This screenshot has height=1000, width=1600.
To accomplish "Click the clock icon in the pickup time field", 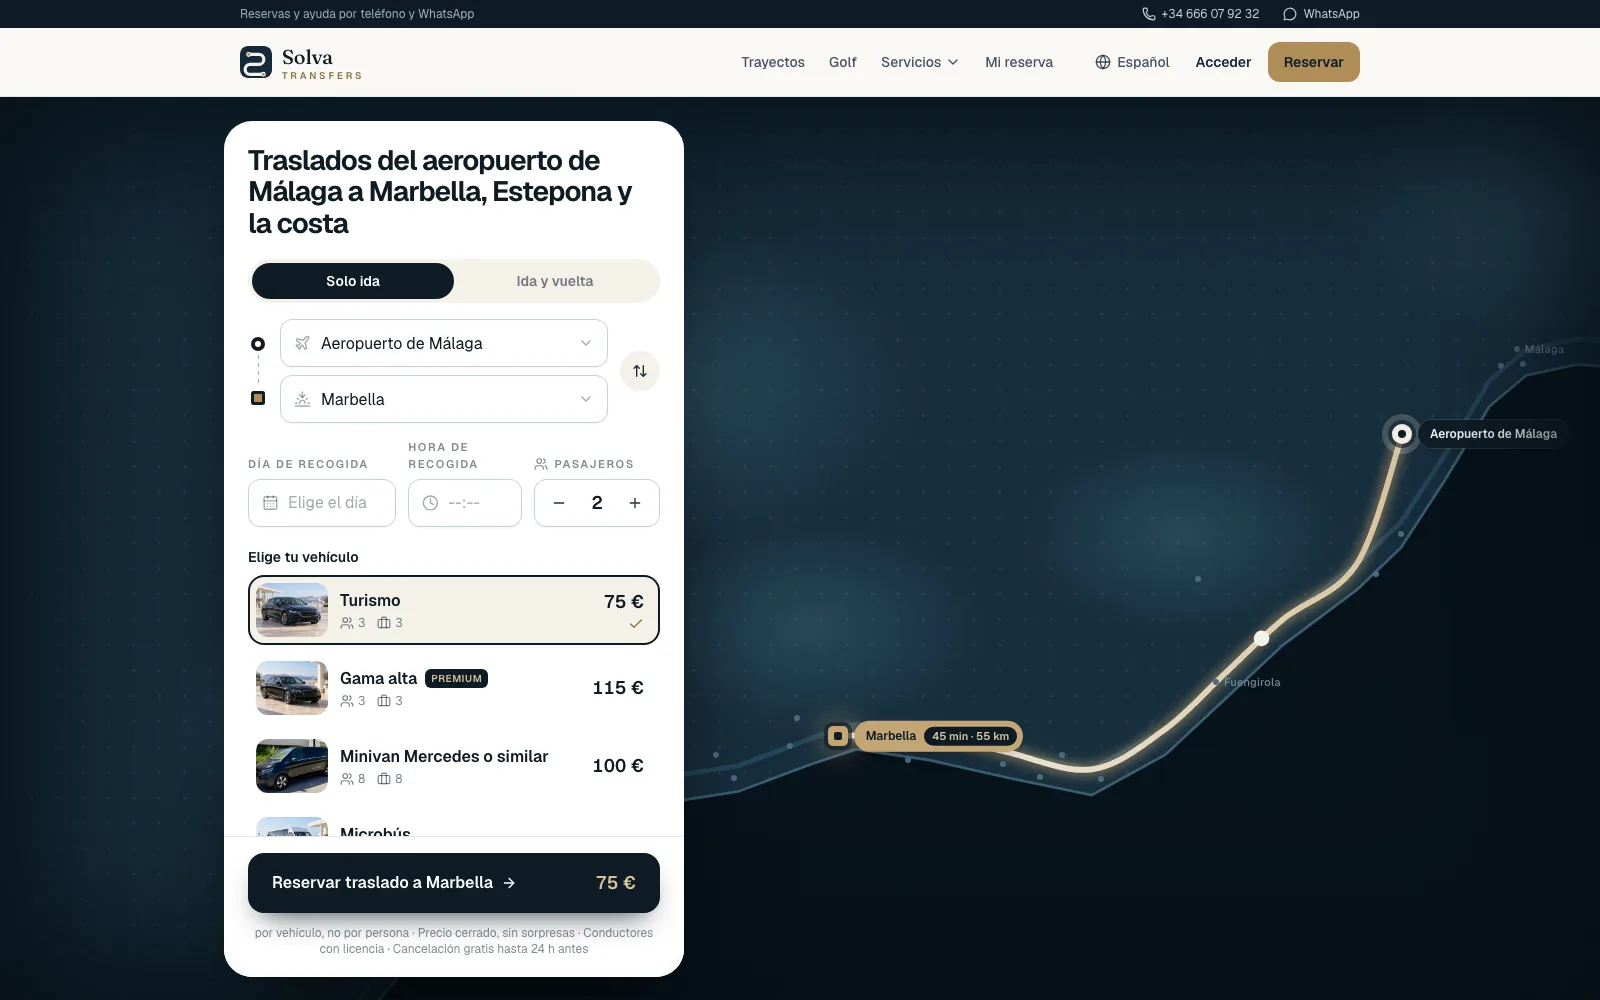I will 430,503.
